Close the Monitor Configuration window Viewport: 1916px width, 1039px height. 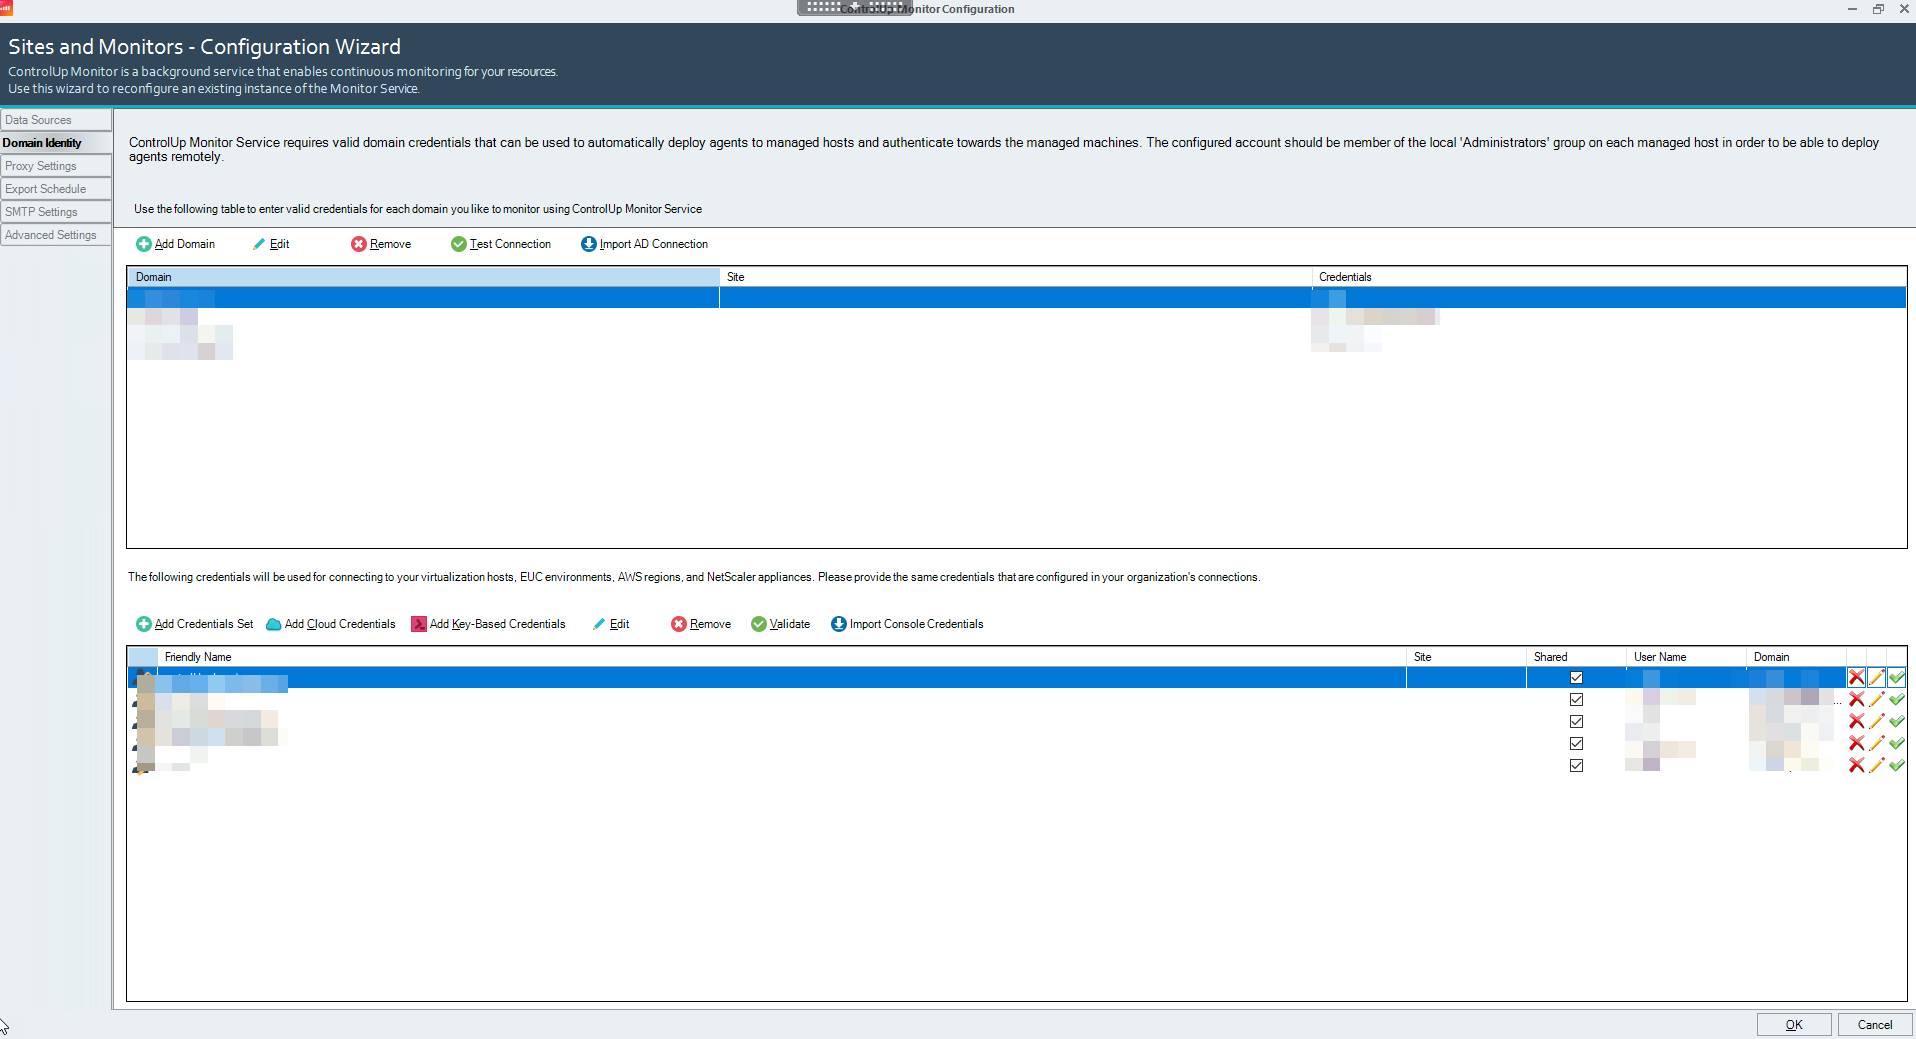(x=1904, y=9)
